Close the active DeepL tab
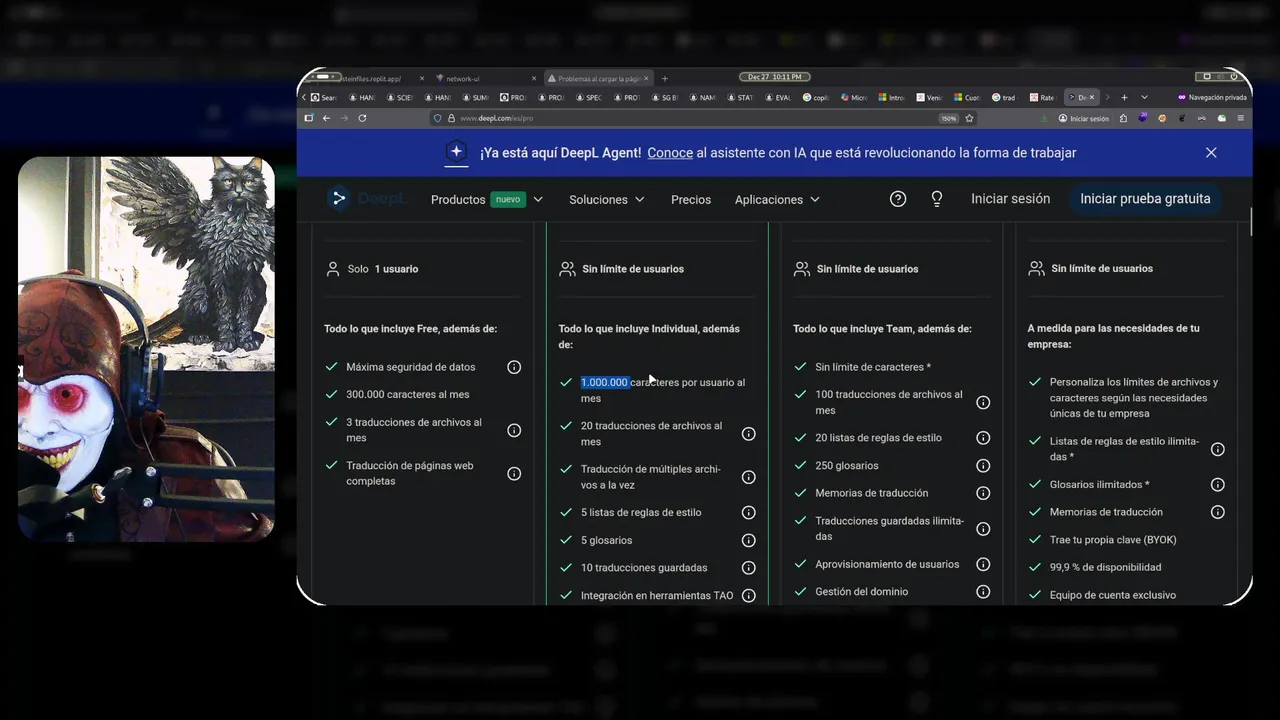 (x=1092, y=97)
